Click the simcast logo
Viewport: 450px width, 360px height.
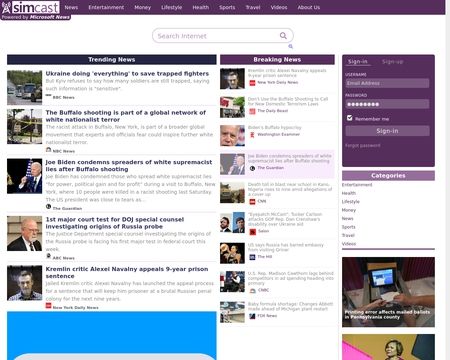click(x=30, y=7)
